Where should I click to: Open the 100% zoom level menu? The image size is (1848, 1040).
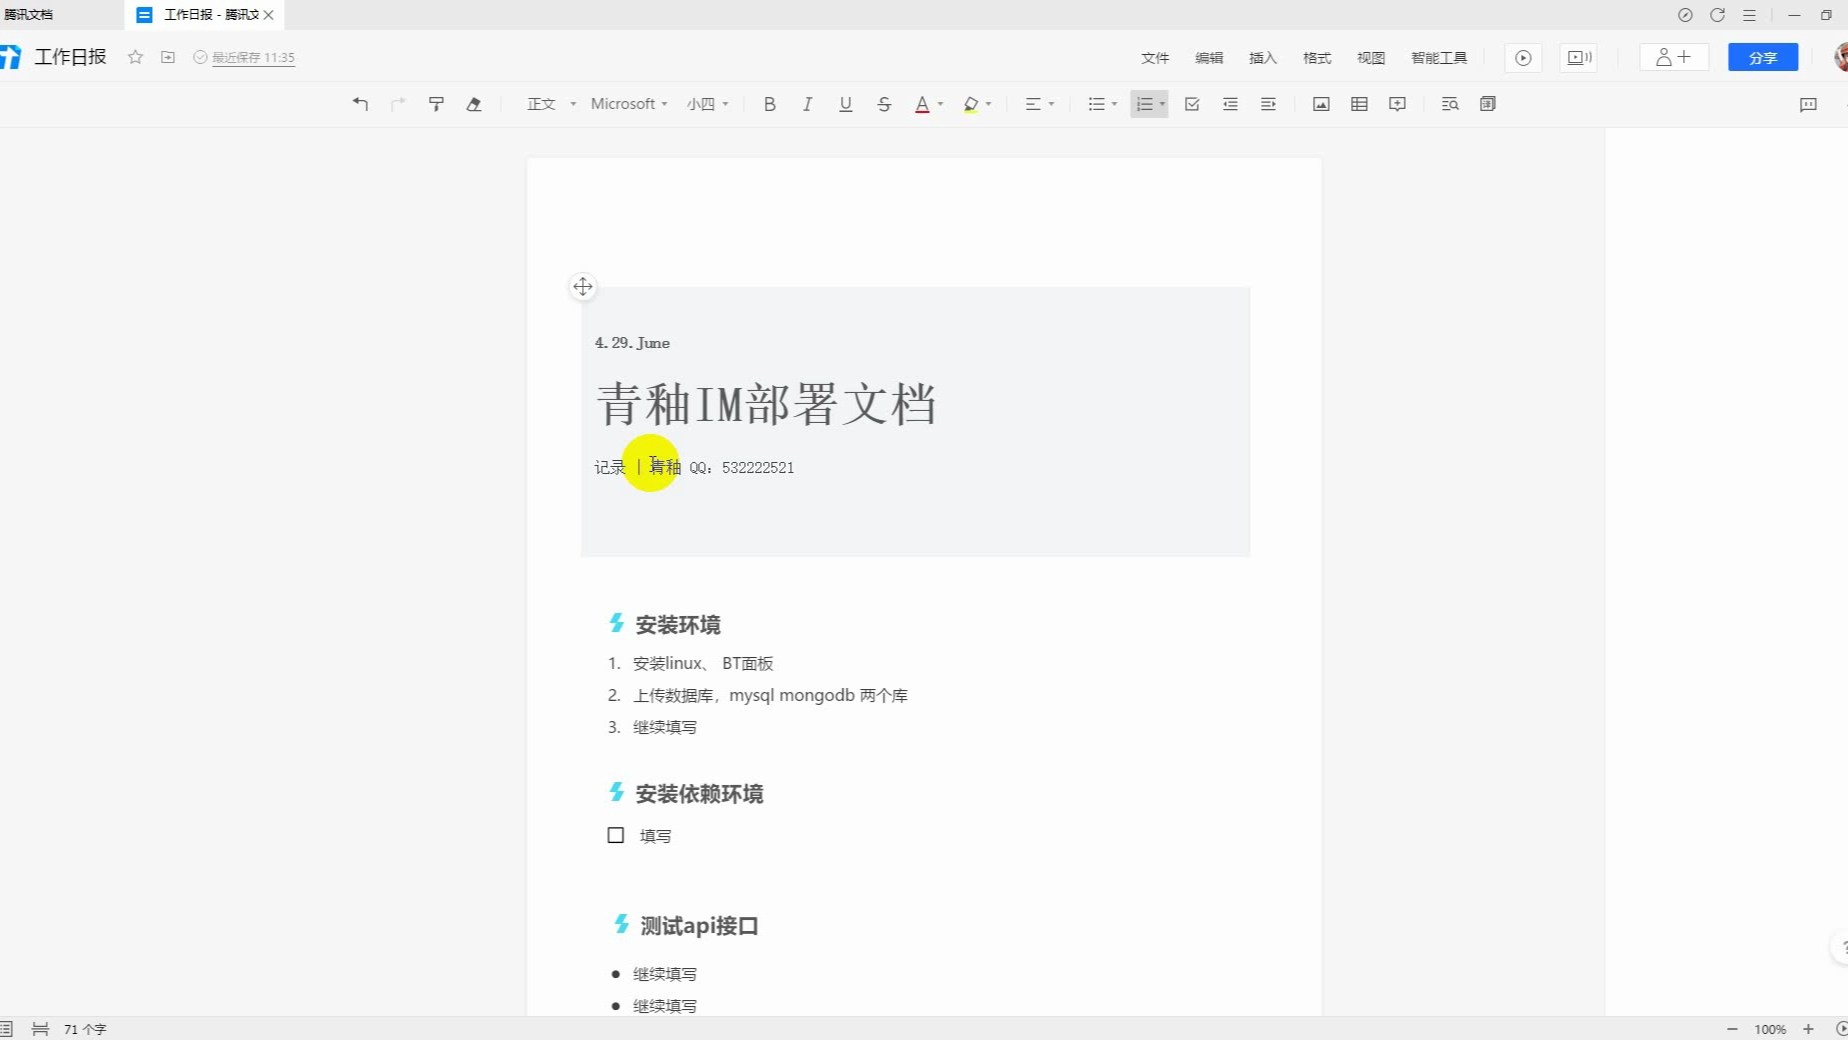pyautogui.click(x=1770, y=1029)
